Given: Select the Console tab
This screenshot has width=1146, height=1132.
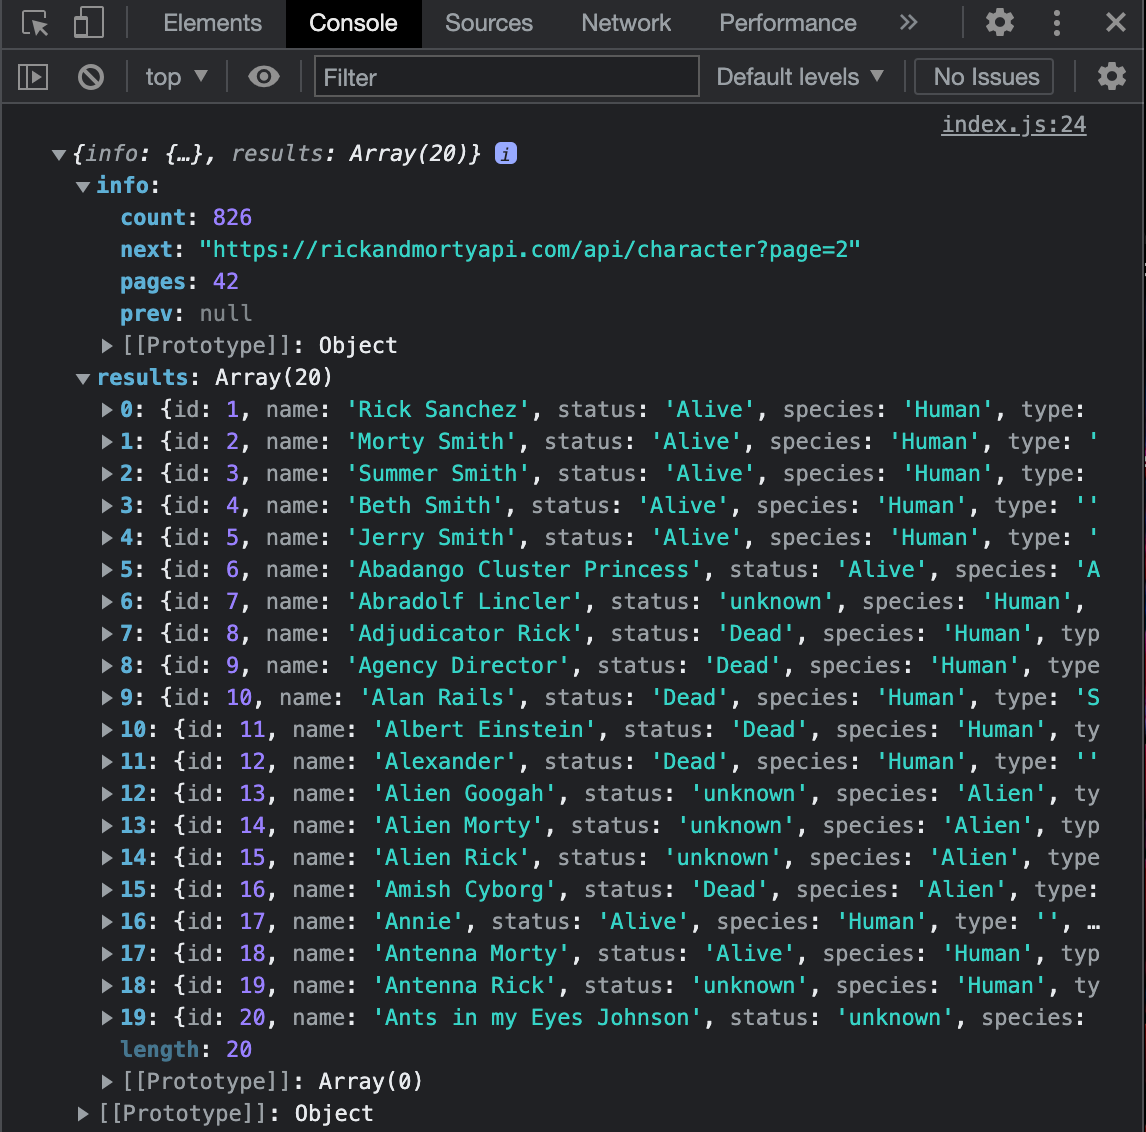Looking at the screenshot, I should point(353,23).
